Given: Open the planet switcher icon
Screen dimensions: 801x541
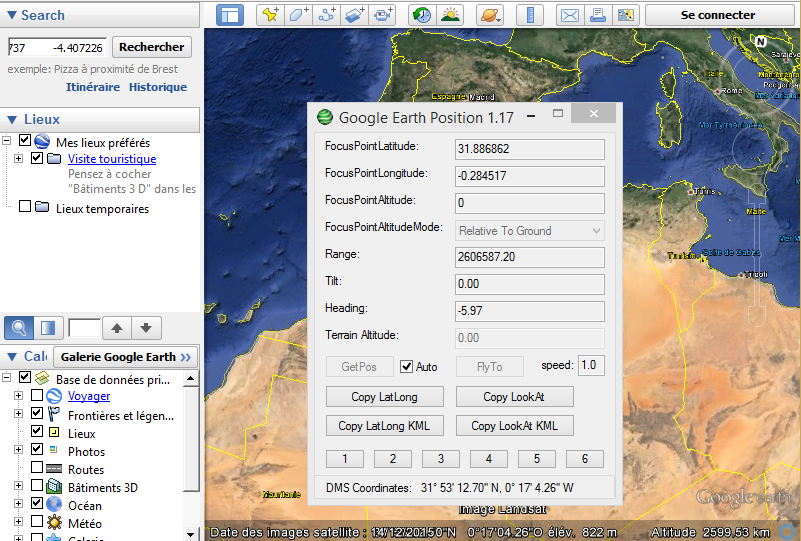Looking at the screenshot, I should [490, 15].
